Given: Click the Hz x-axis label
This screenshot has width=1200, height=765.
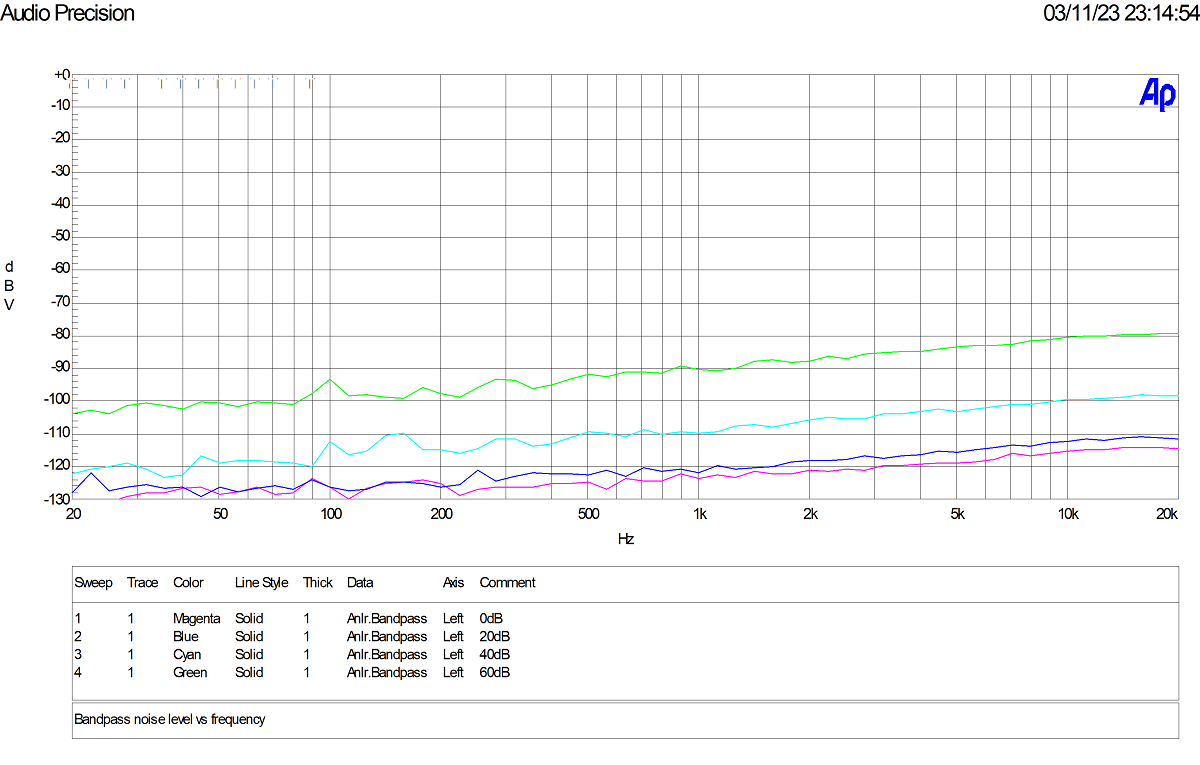Looking at the screenshot, I should 626,538.
